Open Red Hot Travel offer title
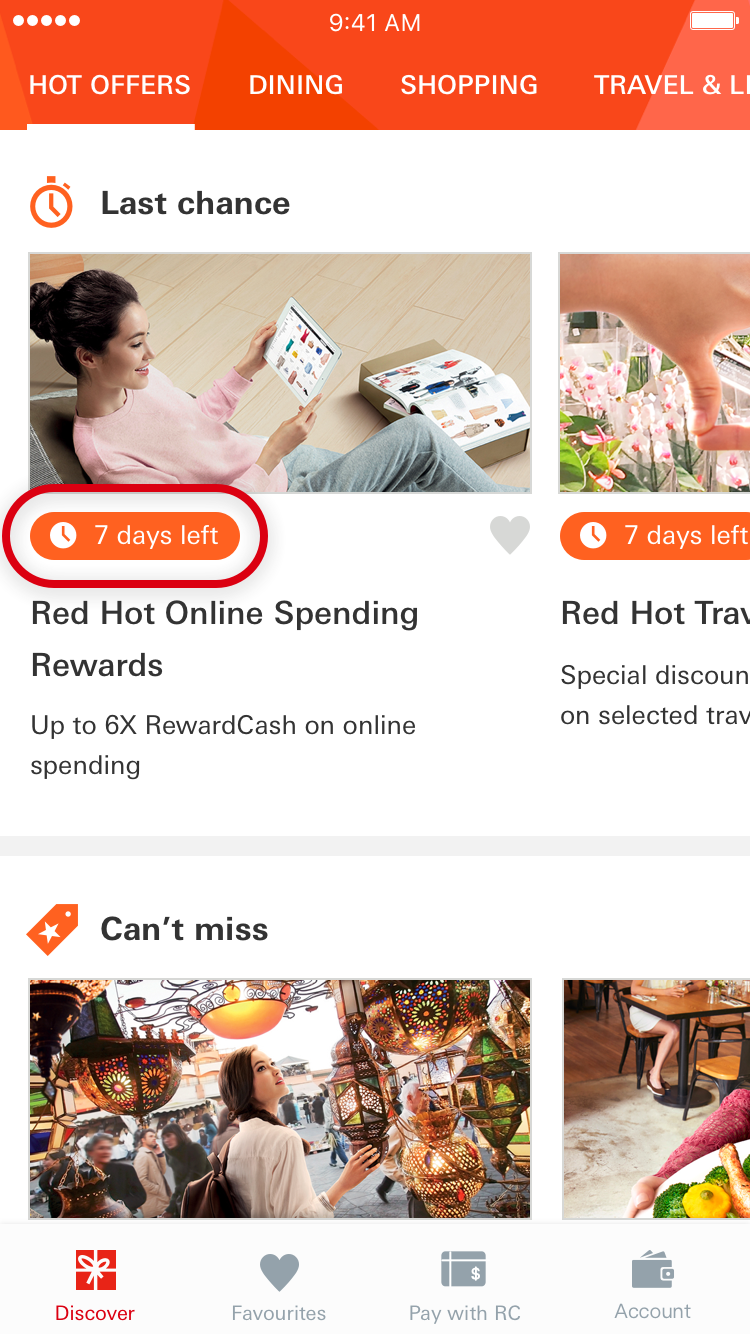 (x=655, y=613)
